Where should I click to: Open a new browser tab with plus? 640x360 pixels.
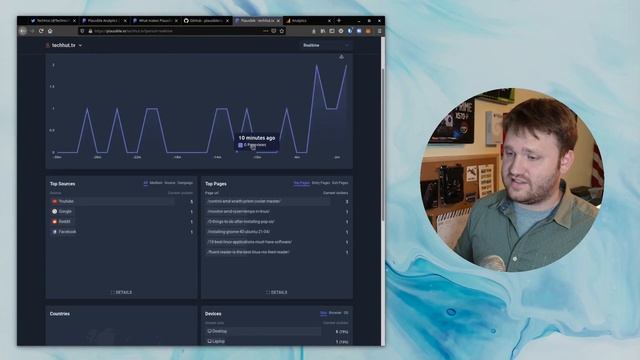point(339,20)
